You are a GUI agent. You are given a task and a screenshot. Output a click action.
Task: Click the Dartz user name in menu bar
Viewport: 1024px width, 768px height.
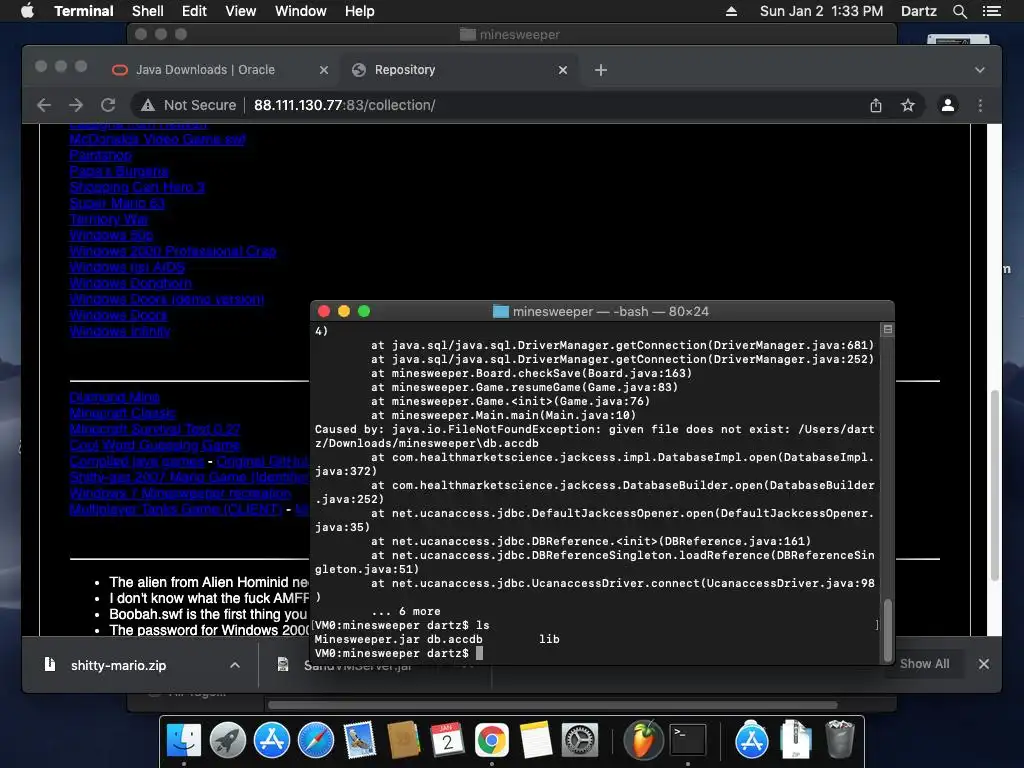click(x=918, y=11)
